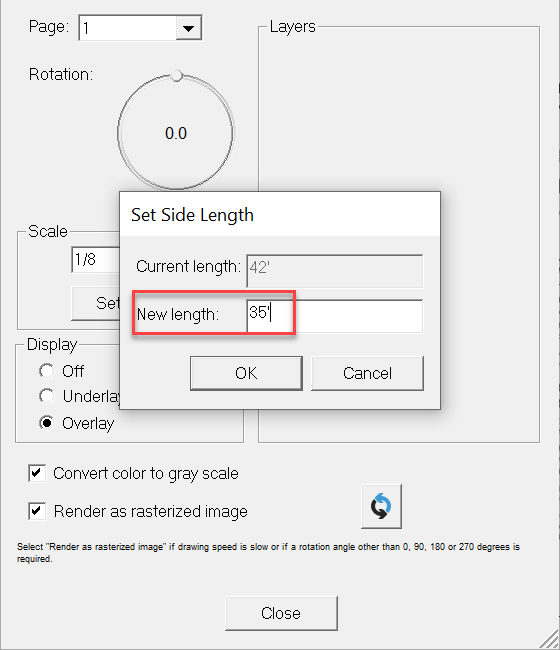Click the New length input field
The image size is (560, 650).
pos(335,316)
